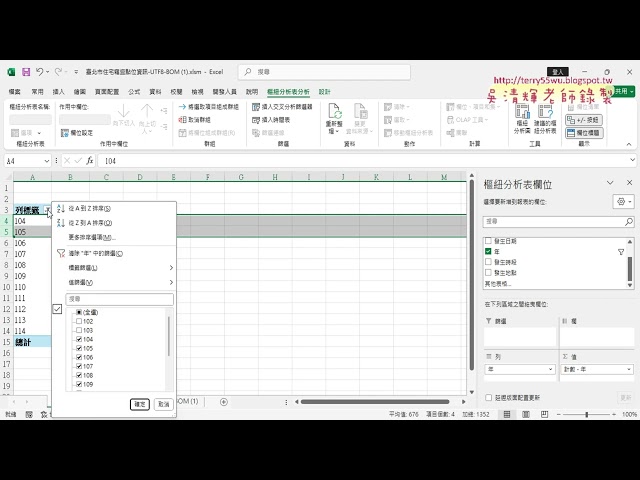Screen dimensions: 640x480
Task: Switch to Page Layout view in status bar
Action: (526, 414)
